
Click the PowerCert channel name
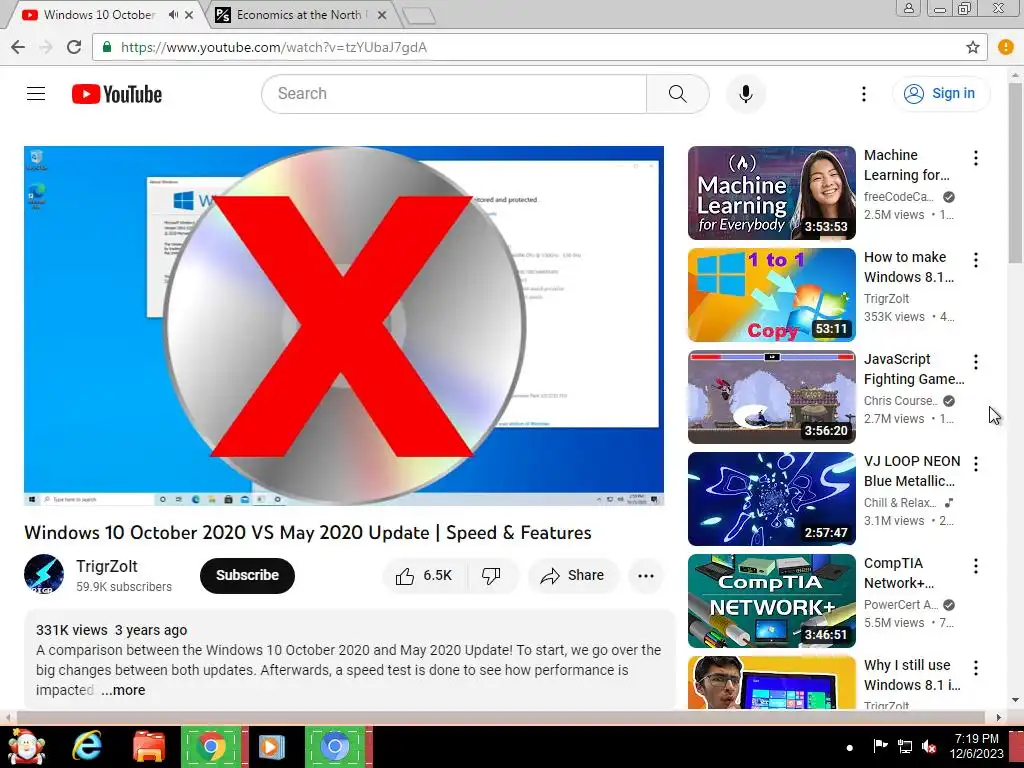click(901, 605)
